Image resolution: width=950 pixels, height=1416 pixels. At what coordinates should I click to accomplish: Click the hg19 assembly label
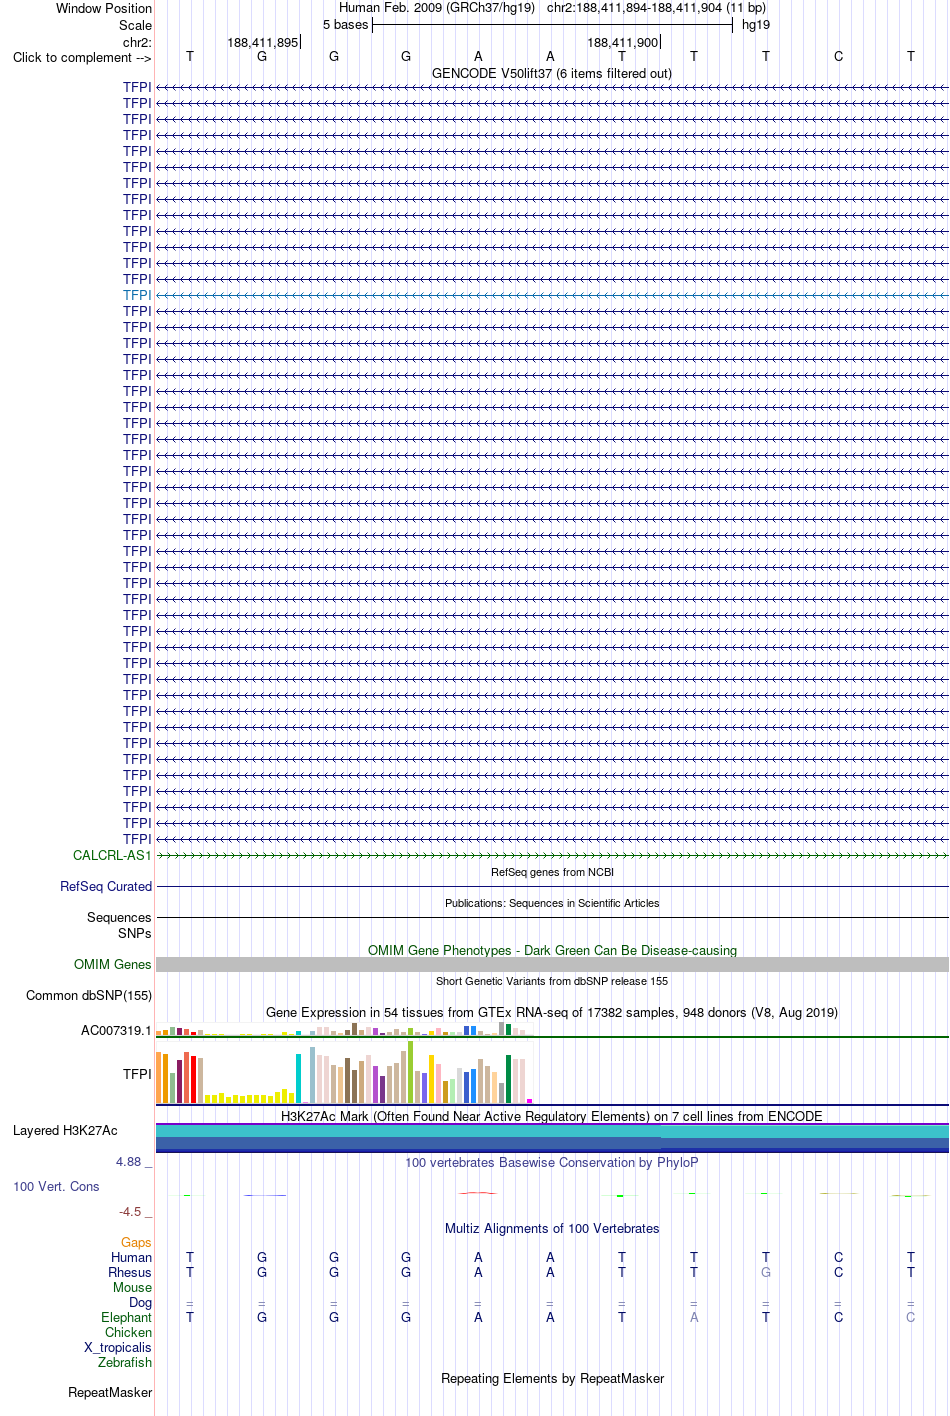[x=756, y=25]
